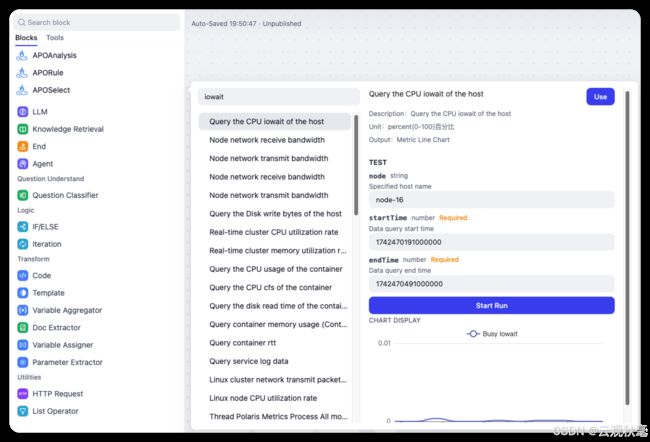Image resolution: width=650 pixels, height=442 pixels.
Task: Click the Parameter Extractor icon
Action: (23, 362)
